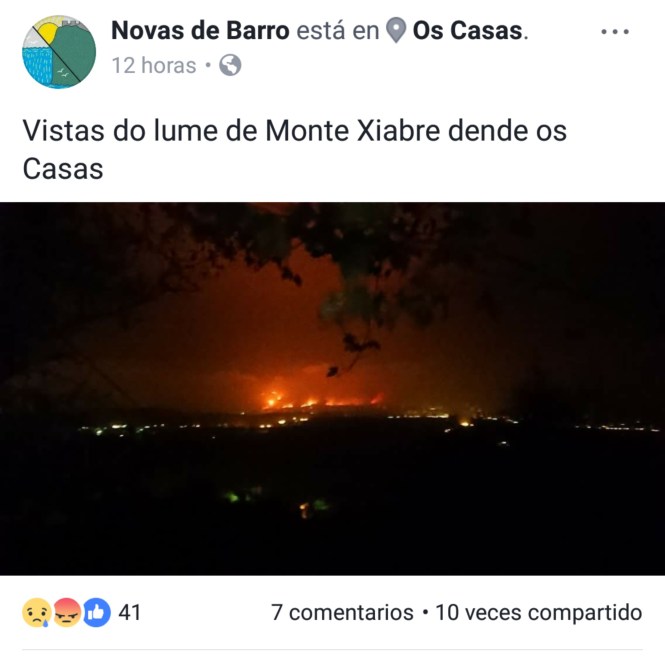This screenshot has width=665, height=667.
Task: Click the word Casas in the caption
Action: pos(63,169)
